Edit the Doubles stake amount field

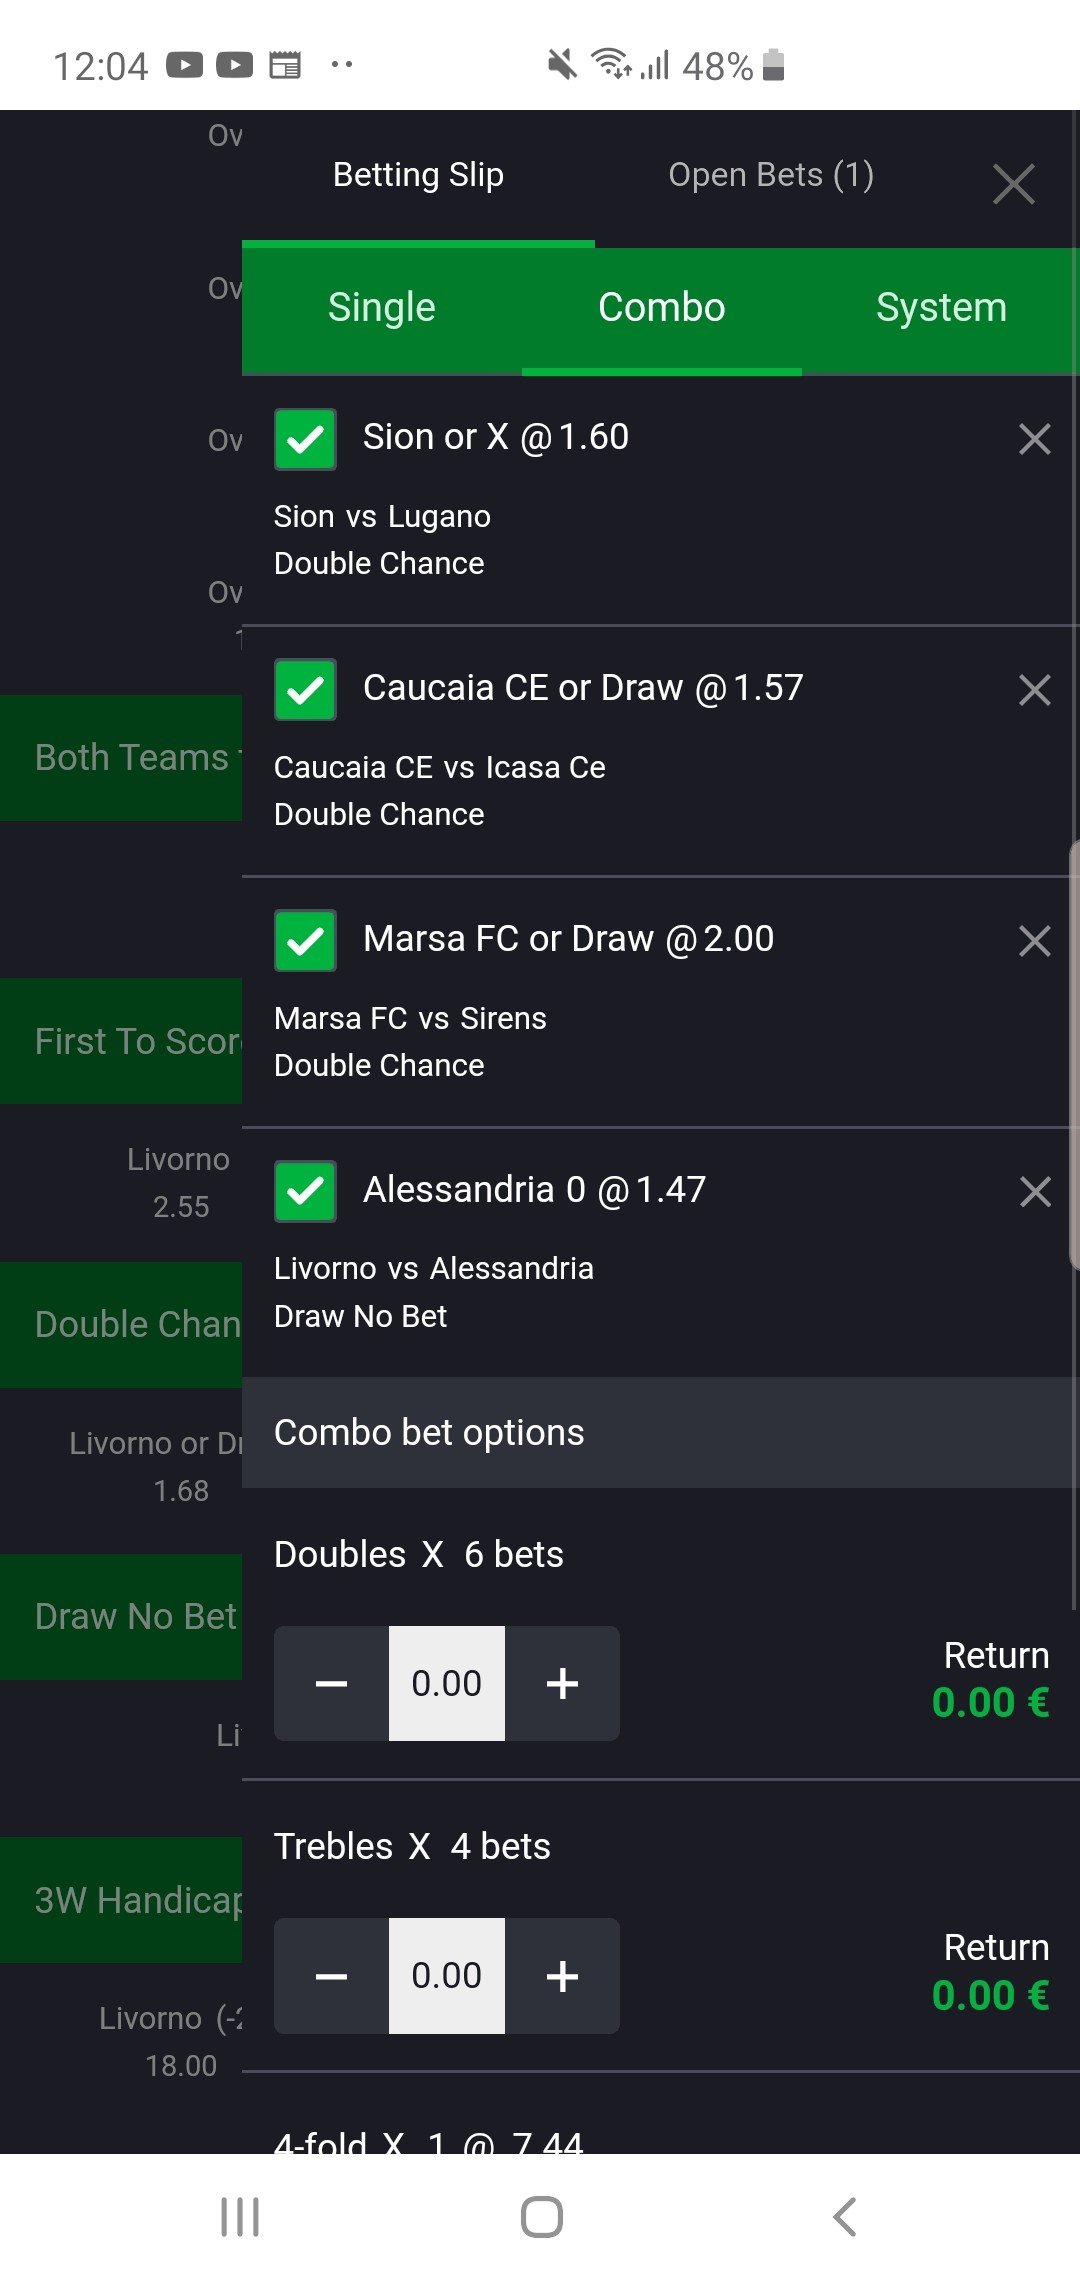coord(446,1684)
